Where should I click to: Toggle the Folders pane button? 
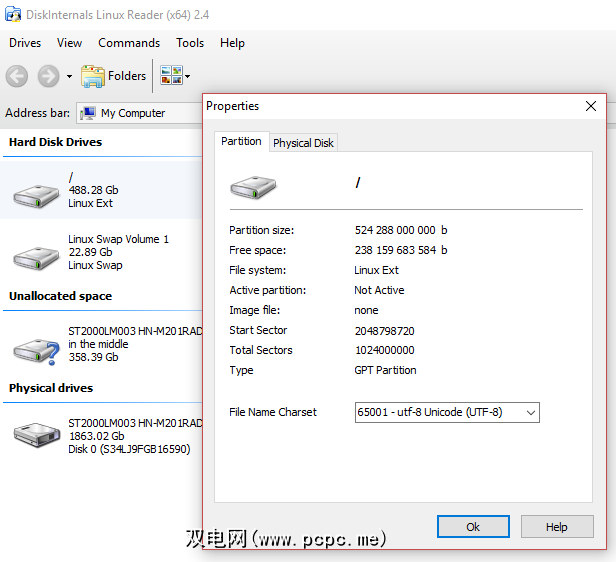pos(114,76)
